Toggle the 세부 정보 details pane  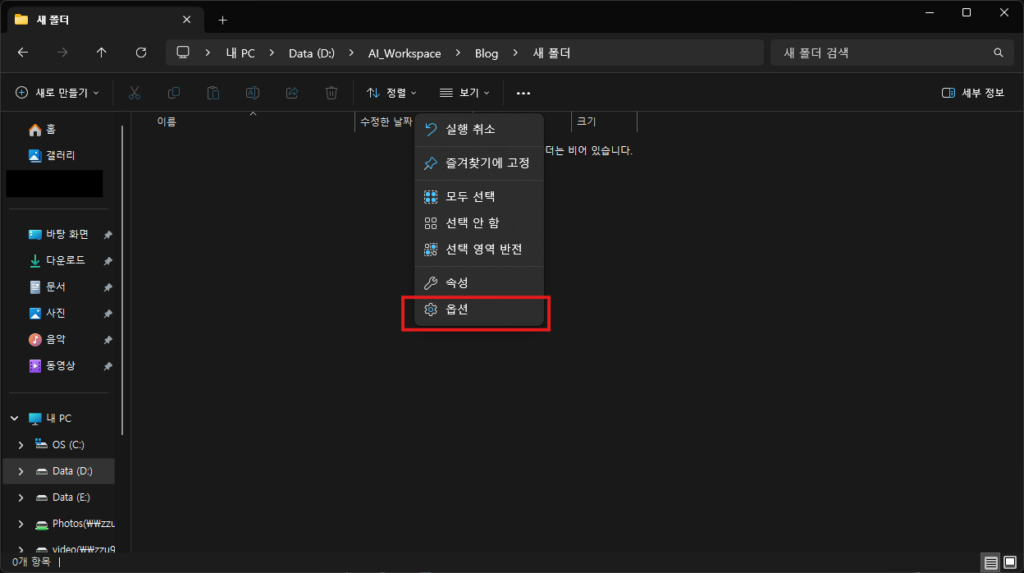pos(972,93)
